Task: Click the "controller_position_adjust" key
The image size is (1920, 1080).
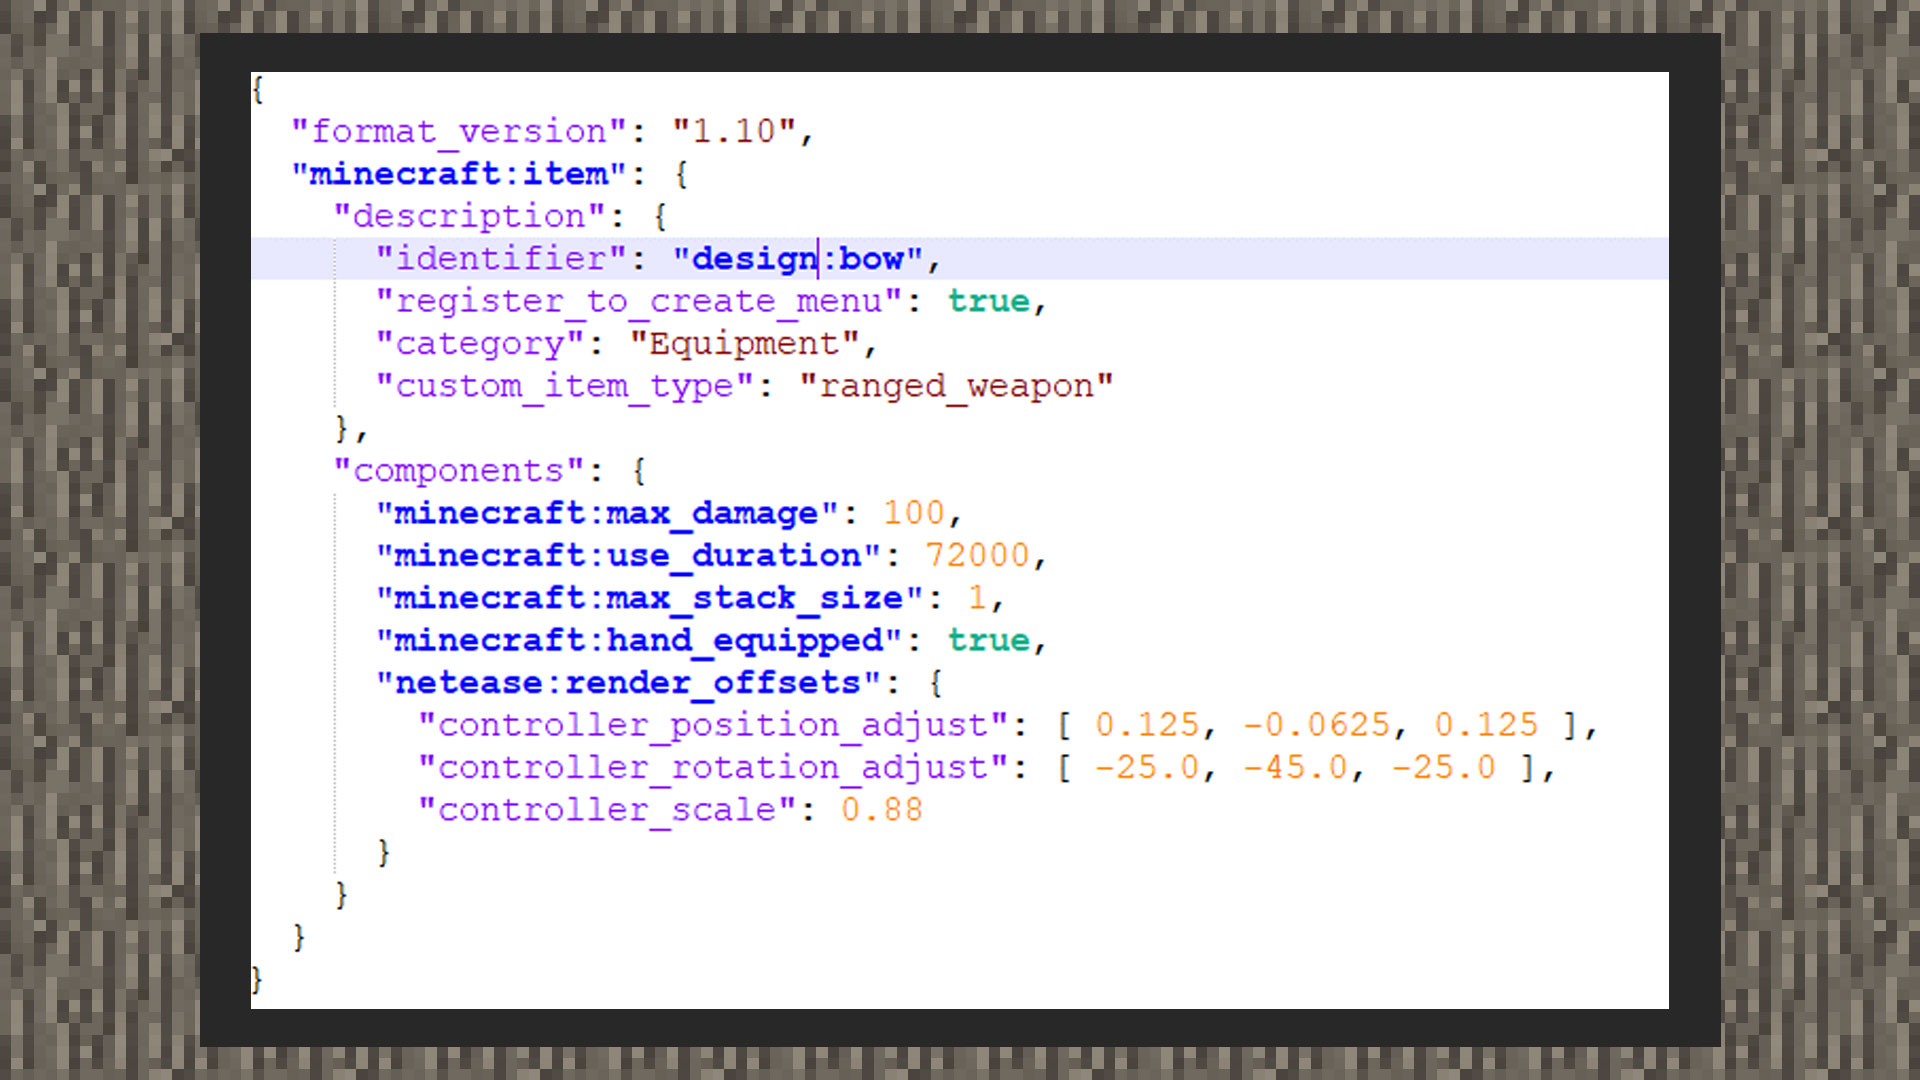Action: pos(712,725)
